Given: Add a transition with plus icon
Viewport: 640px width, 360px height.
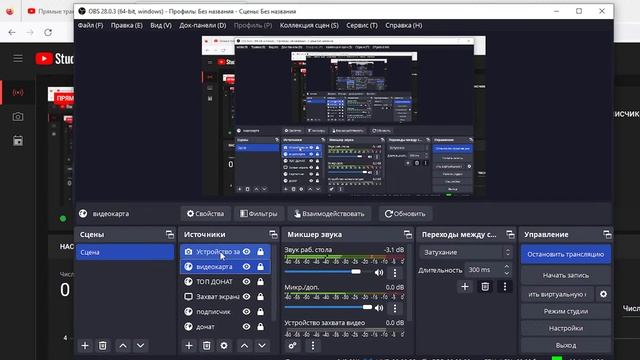Looking at the screenshot, I should pyautogui.click(x=465, y=287).
